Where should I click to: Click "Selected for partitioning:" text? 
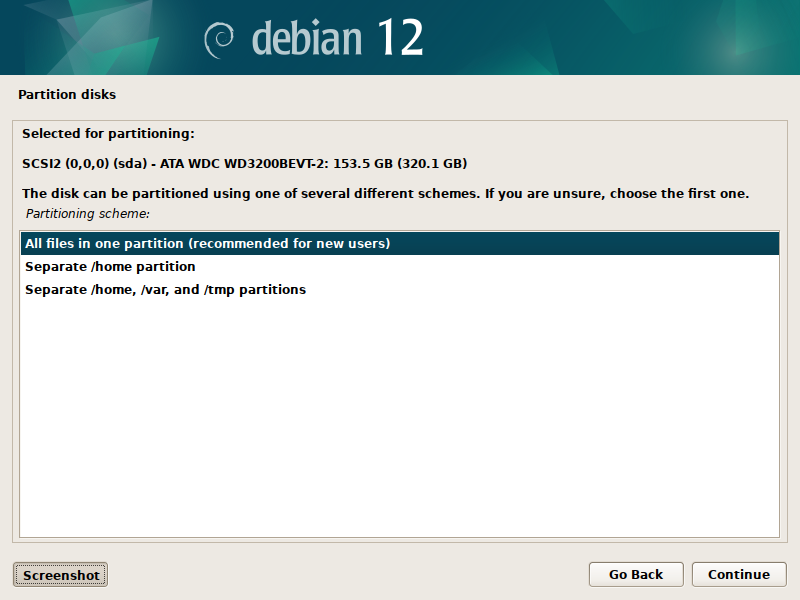[x=108, y=134]
